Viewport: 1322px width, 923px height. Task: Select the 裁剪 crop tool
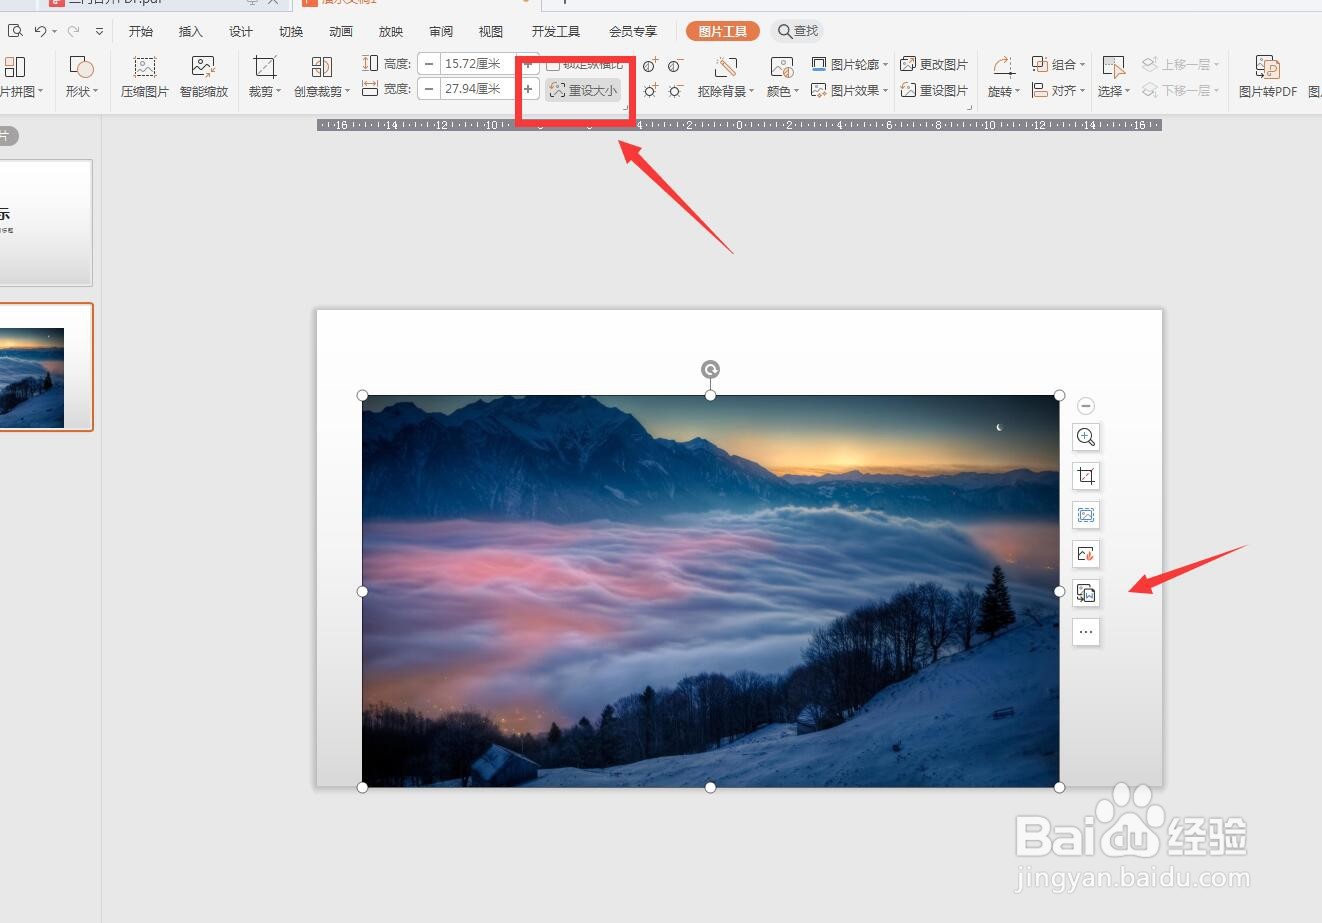click(x=264, y=78)
